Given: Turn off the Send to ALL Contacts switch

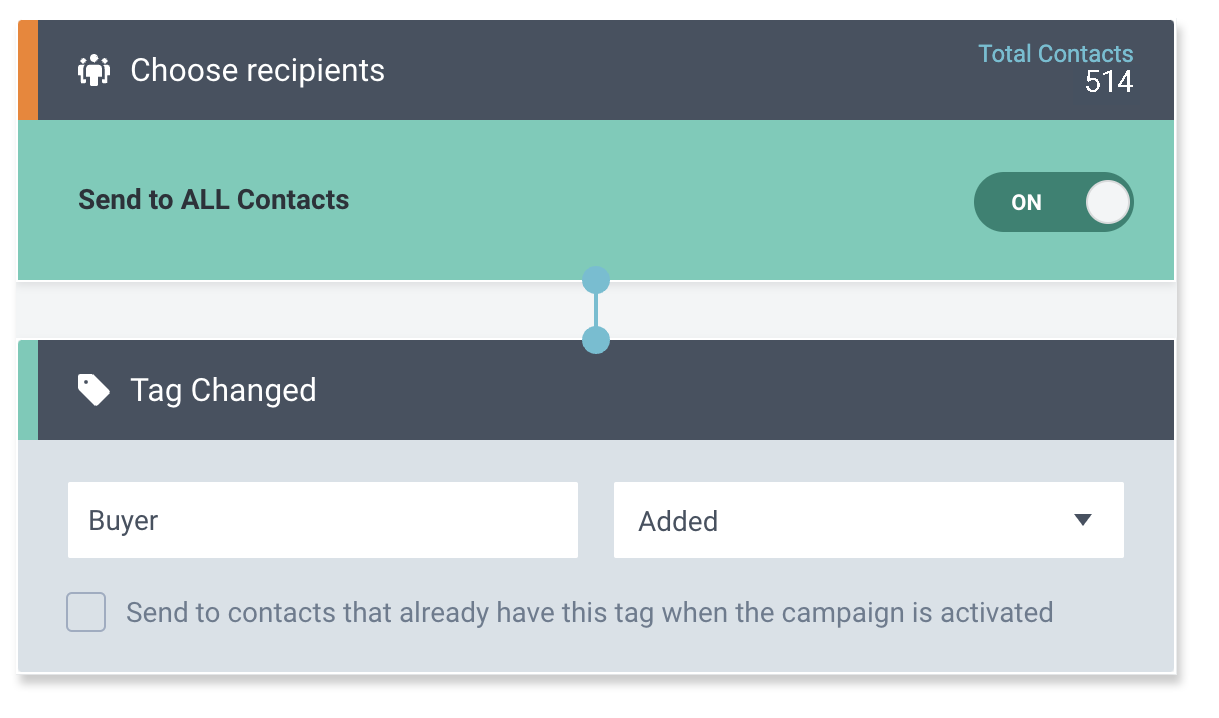Looking at the screenshot, I should [x=1053, y=202].
